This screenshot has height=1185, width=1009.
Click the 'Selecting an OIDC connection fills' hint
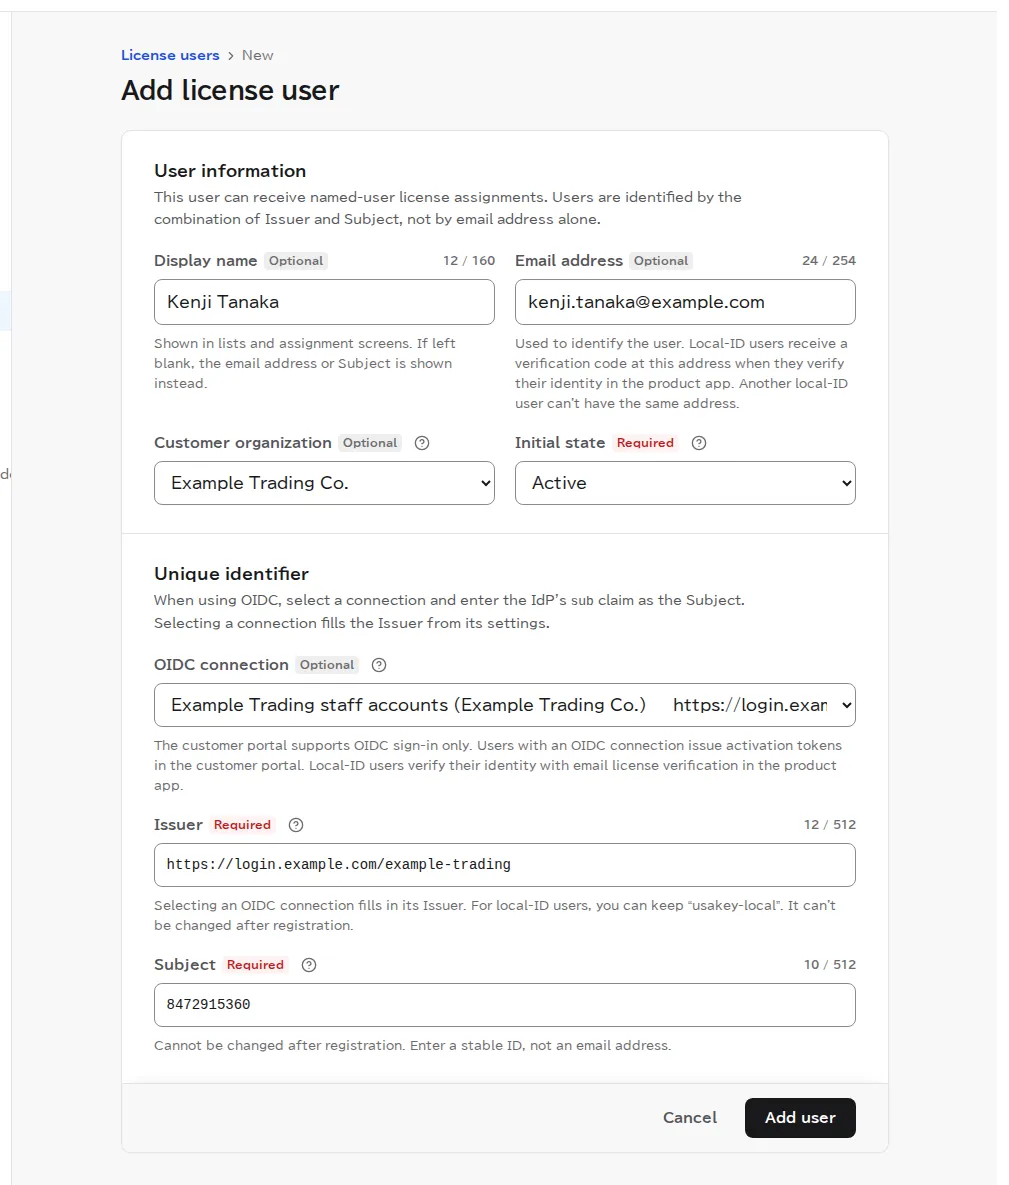[495, 915]
